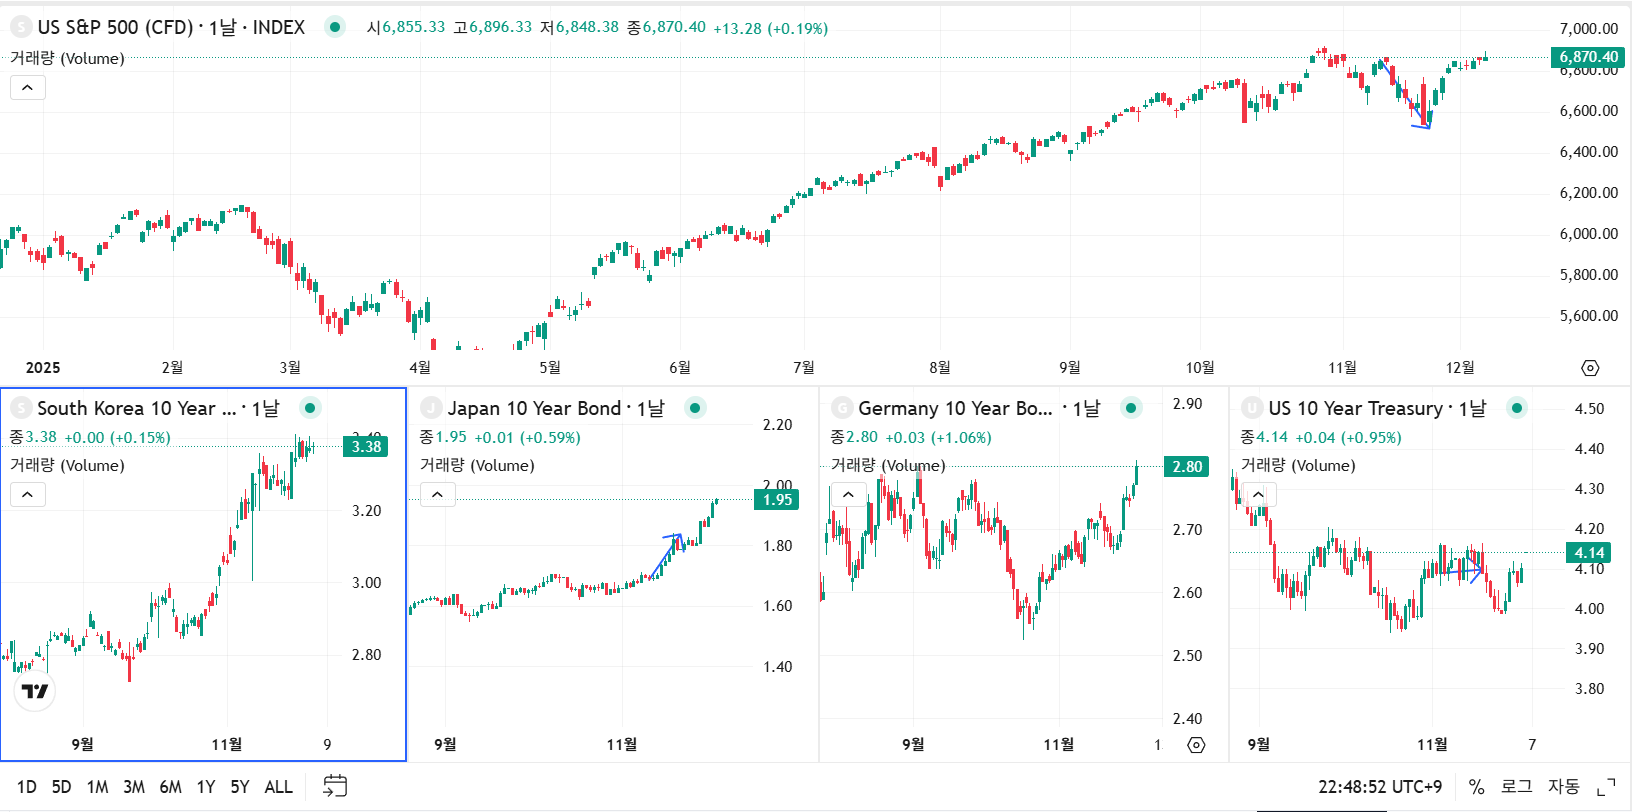This screenshot has height=812, width=1632.
Task: Click the Japan 거래량 (Volume) indicator label
Action: (477, 465)
